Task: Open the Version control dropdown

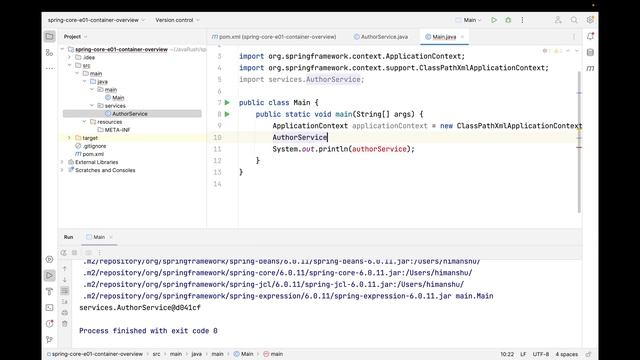Action: (178, 20)
